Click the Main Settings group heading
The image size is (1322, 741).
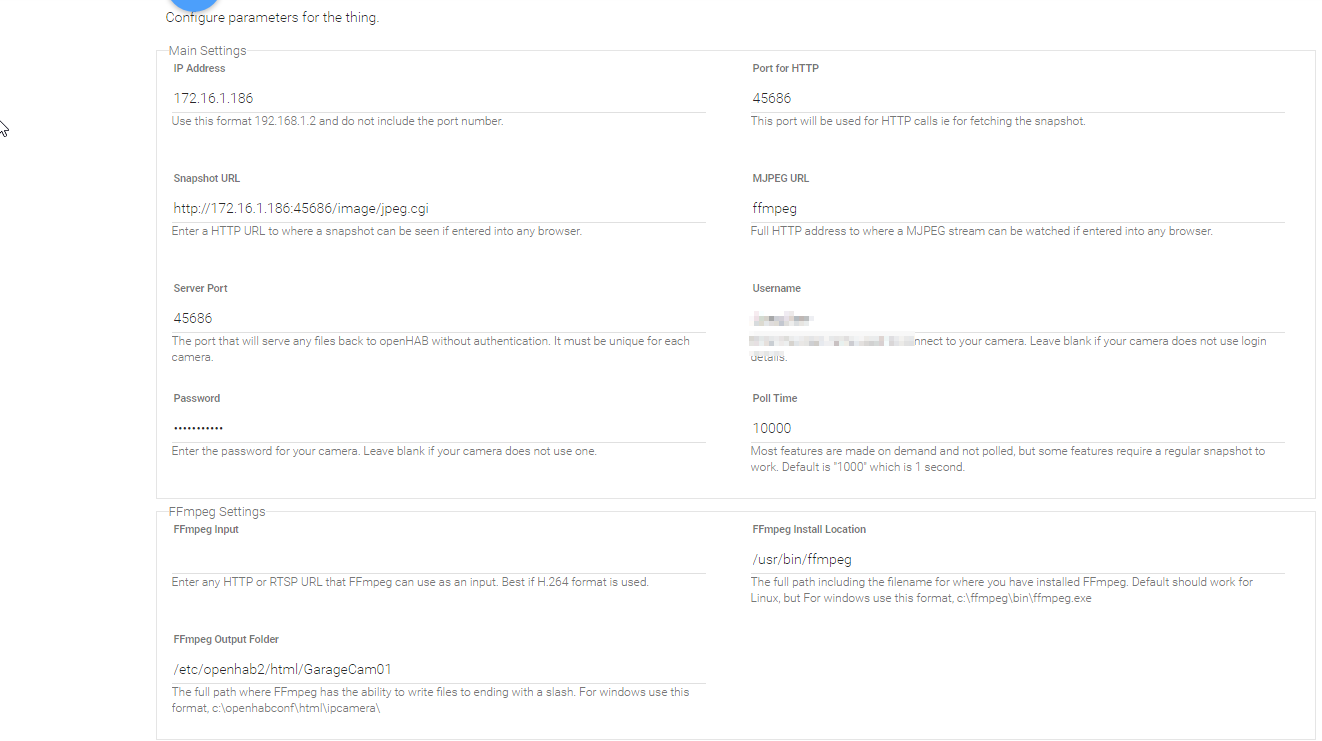tap(207, 50)
